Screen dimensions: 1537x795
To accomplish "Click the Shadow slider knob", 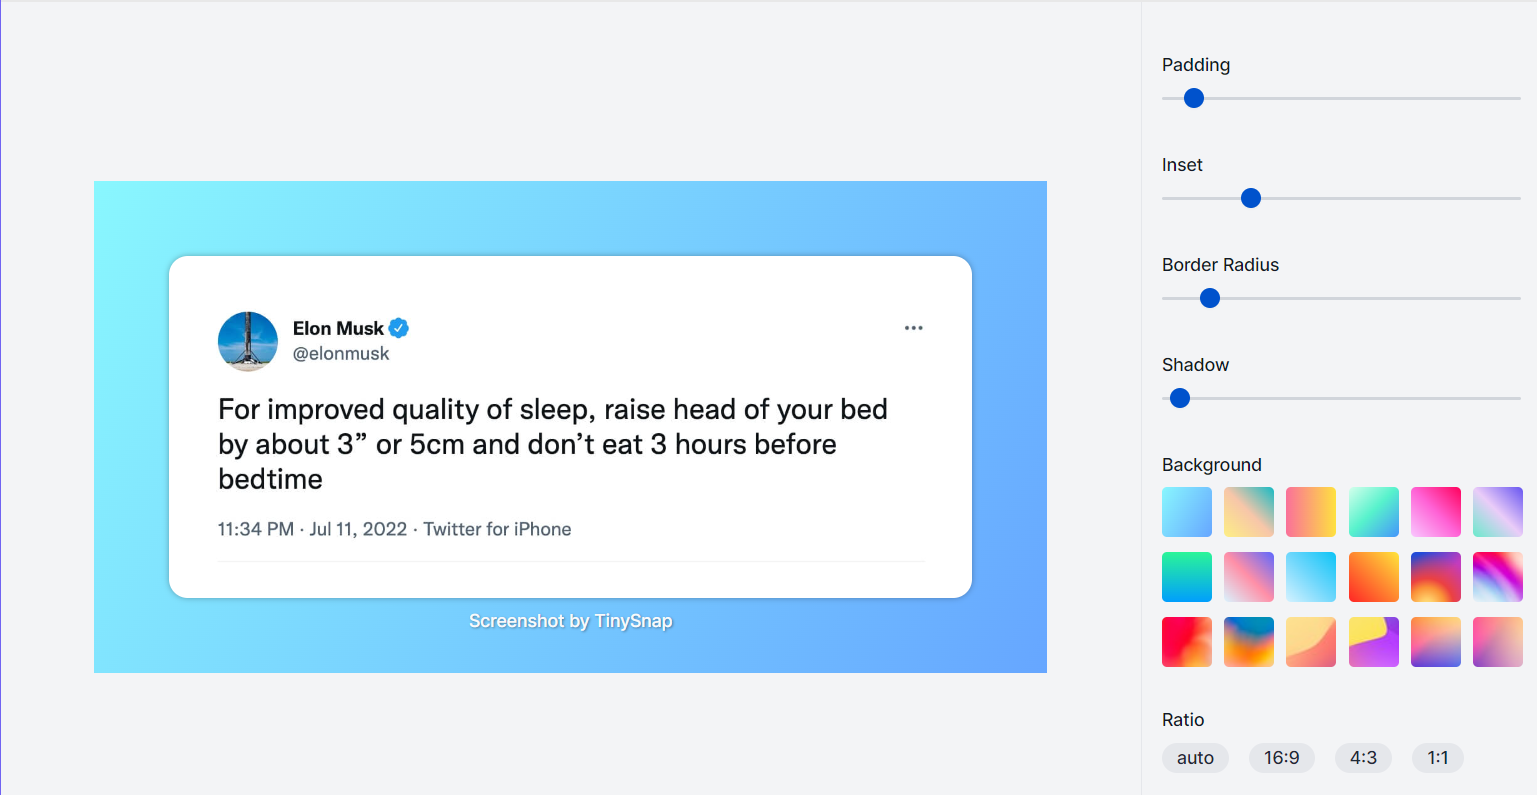I will (x=1180, y=398).
